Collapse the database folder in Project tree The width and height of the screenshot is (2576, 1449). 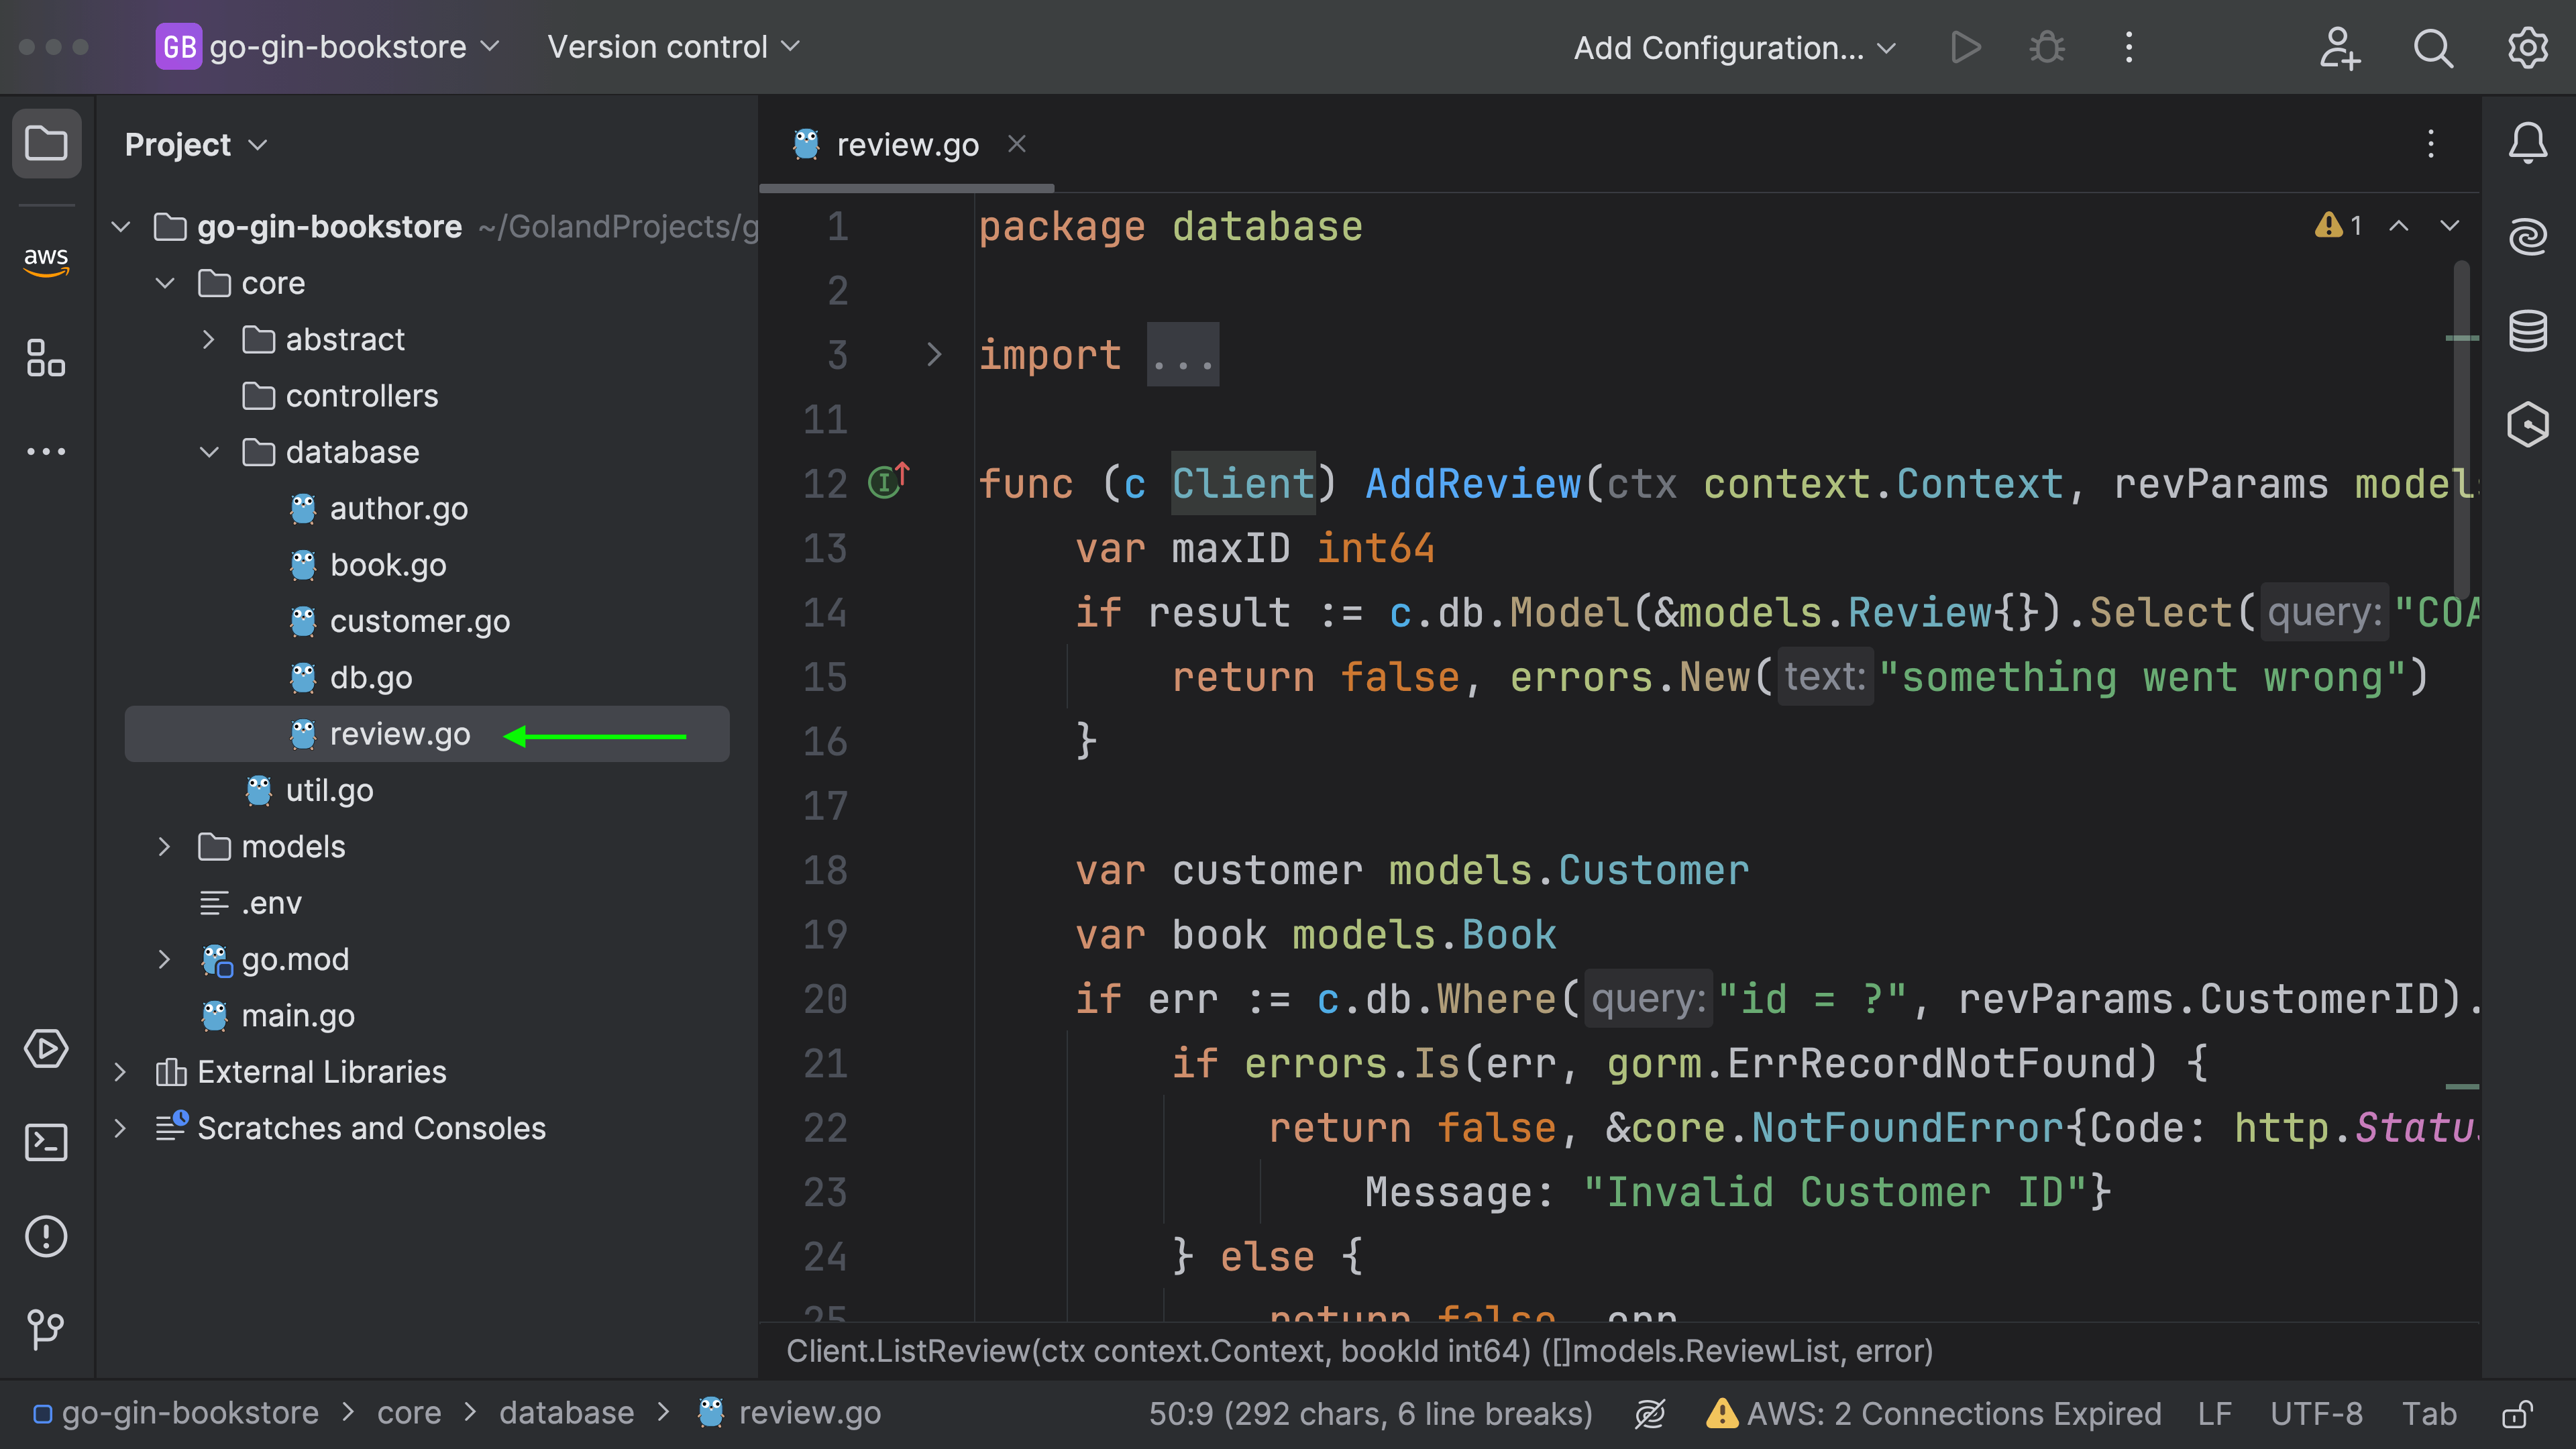(x=209, y=452)
